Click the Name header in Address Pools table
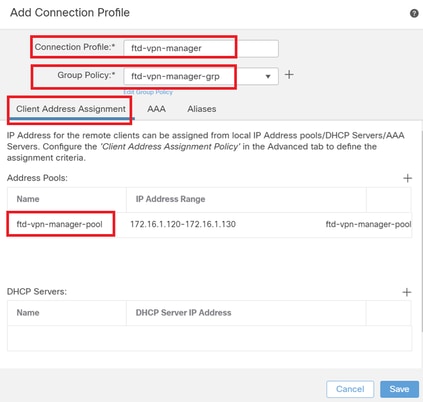This screenshot has height=402, width=423. click(x=28, y=199)
